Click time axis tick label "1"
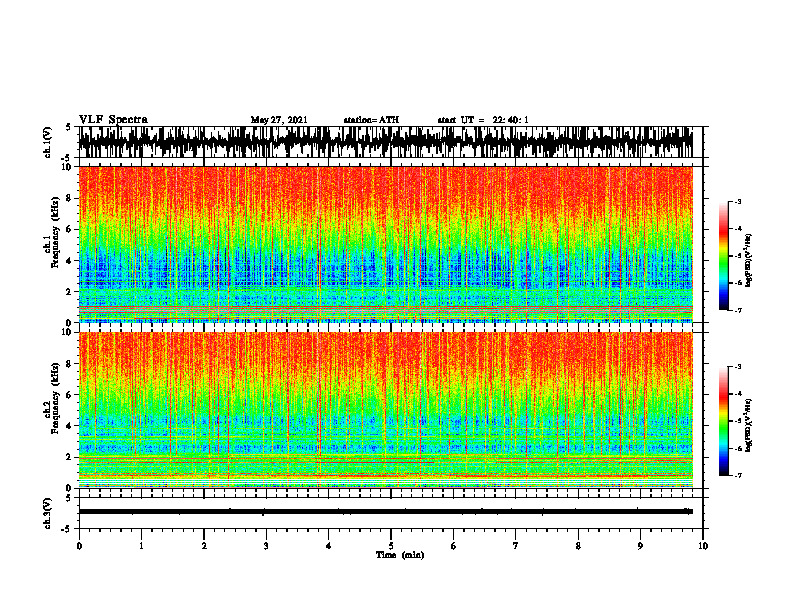This screenshot has height=612, width=792. (x=141, y=546)
